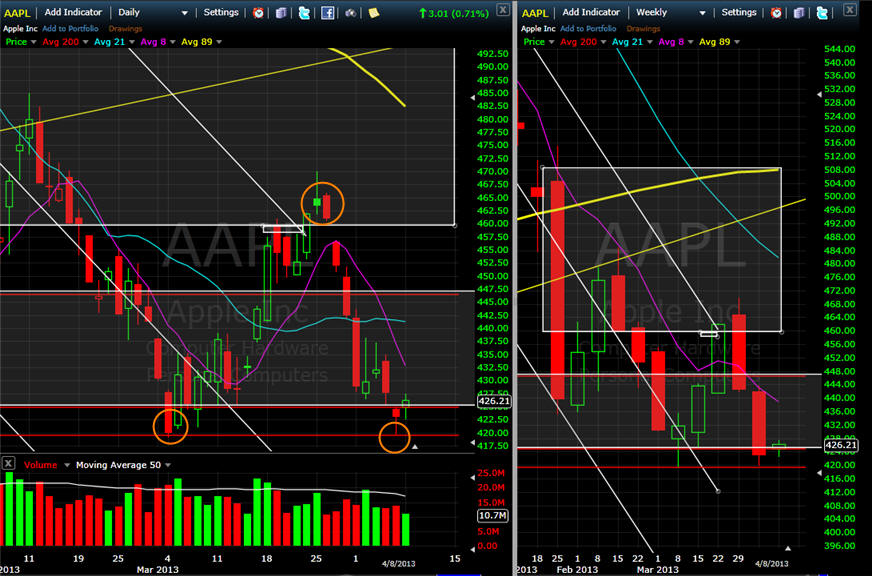Click 10.7M volume value label
This screenshot has height=576, width=872.
[492, 516]
